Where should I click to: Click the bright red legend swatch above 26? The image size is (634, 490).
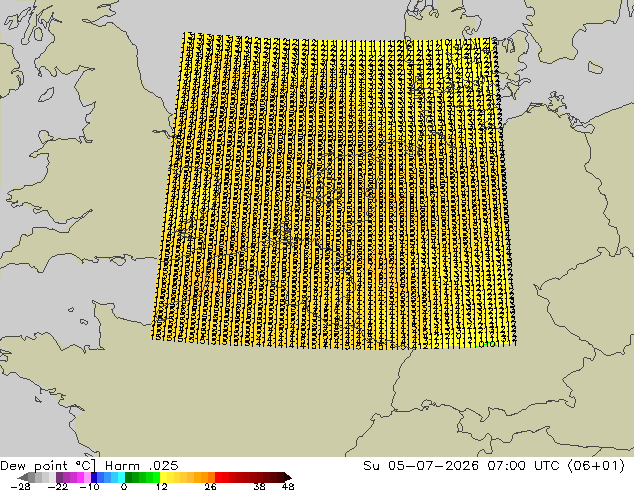pos(218,477)
